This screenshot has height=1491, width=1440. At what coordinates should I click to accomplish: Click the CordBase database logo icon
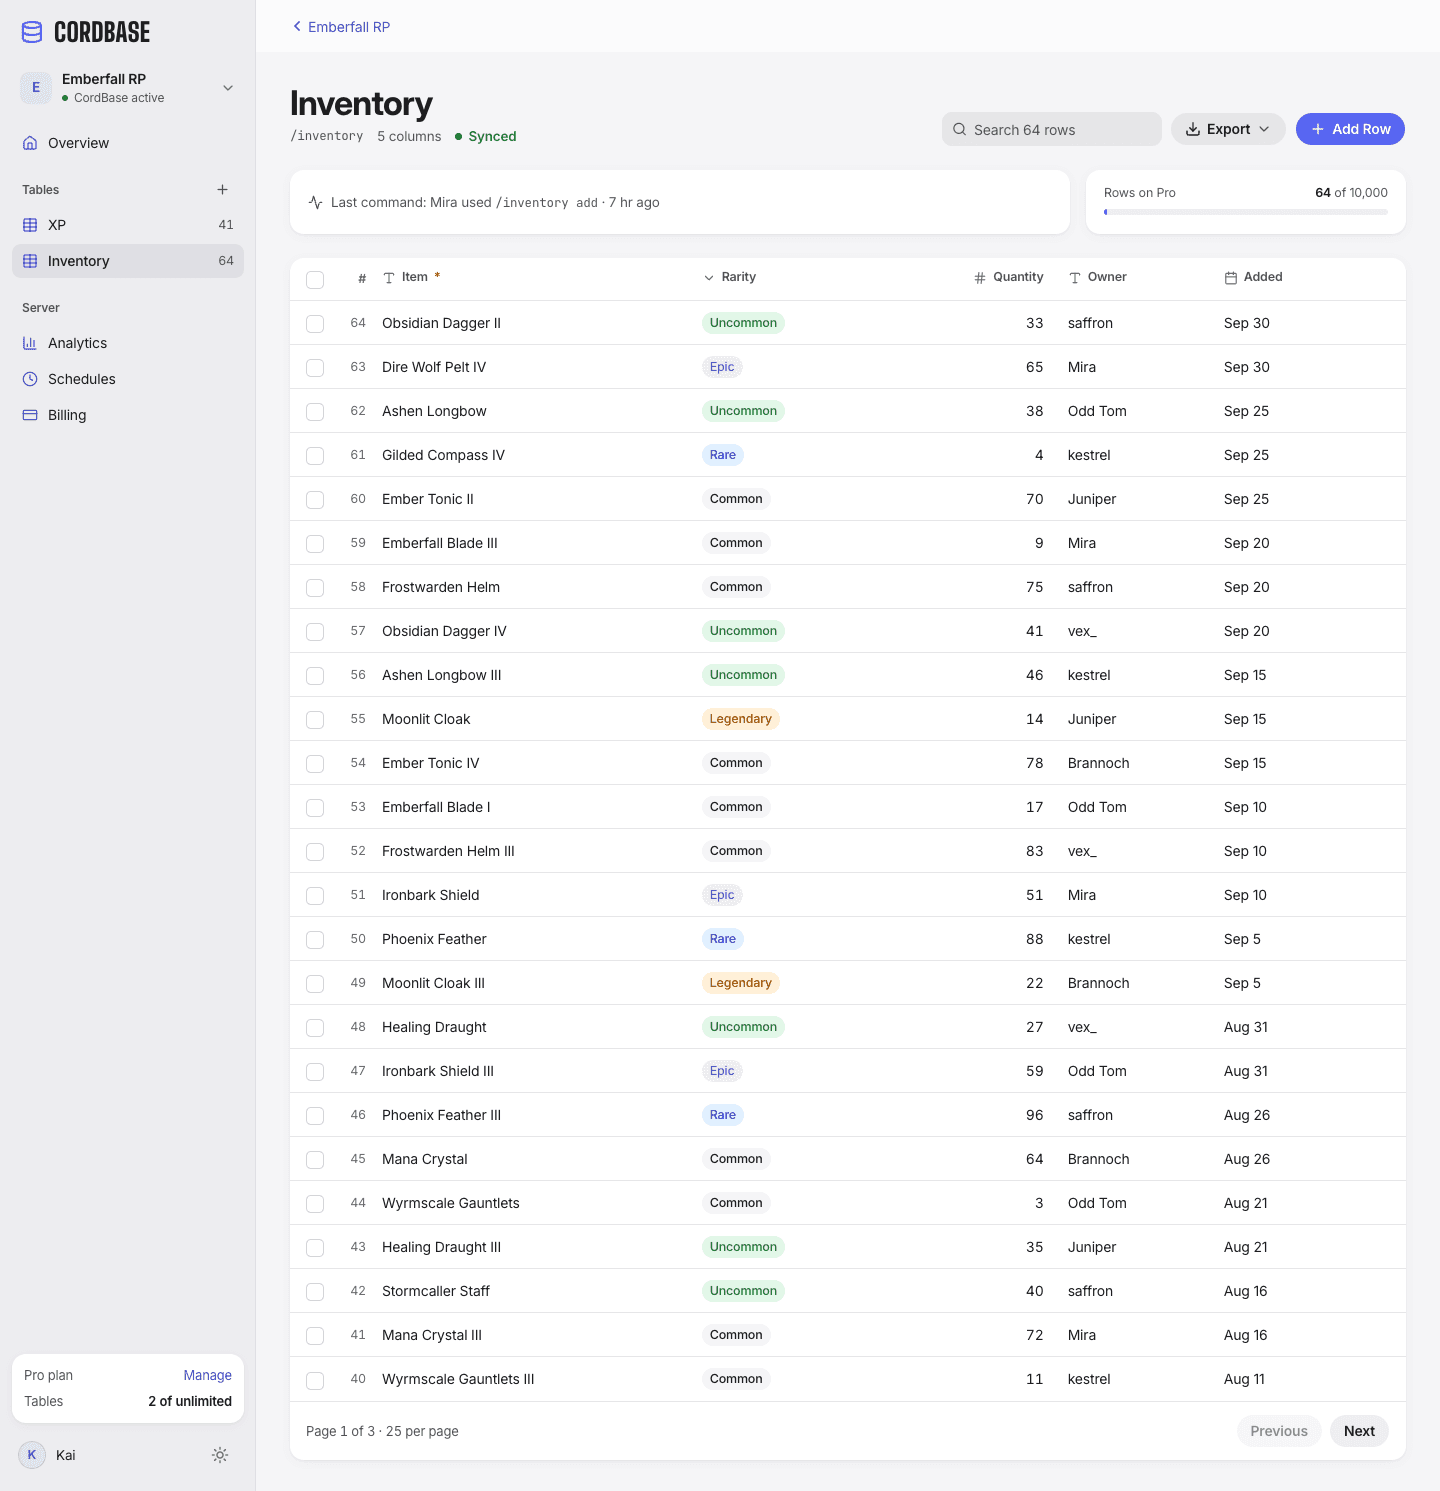(x=32, y=32)
